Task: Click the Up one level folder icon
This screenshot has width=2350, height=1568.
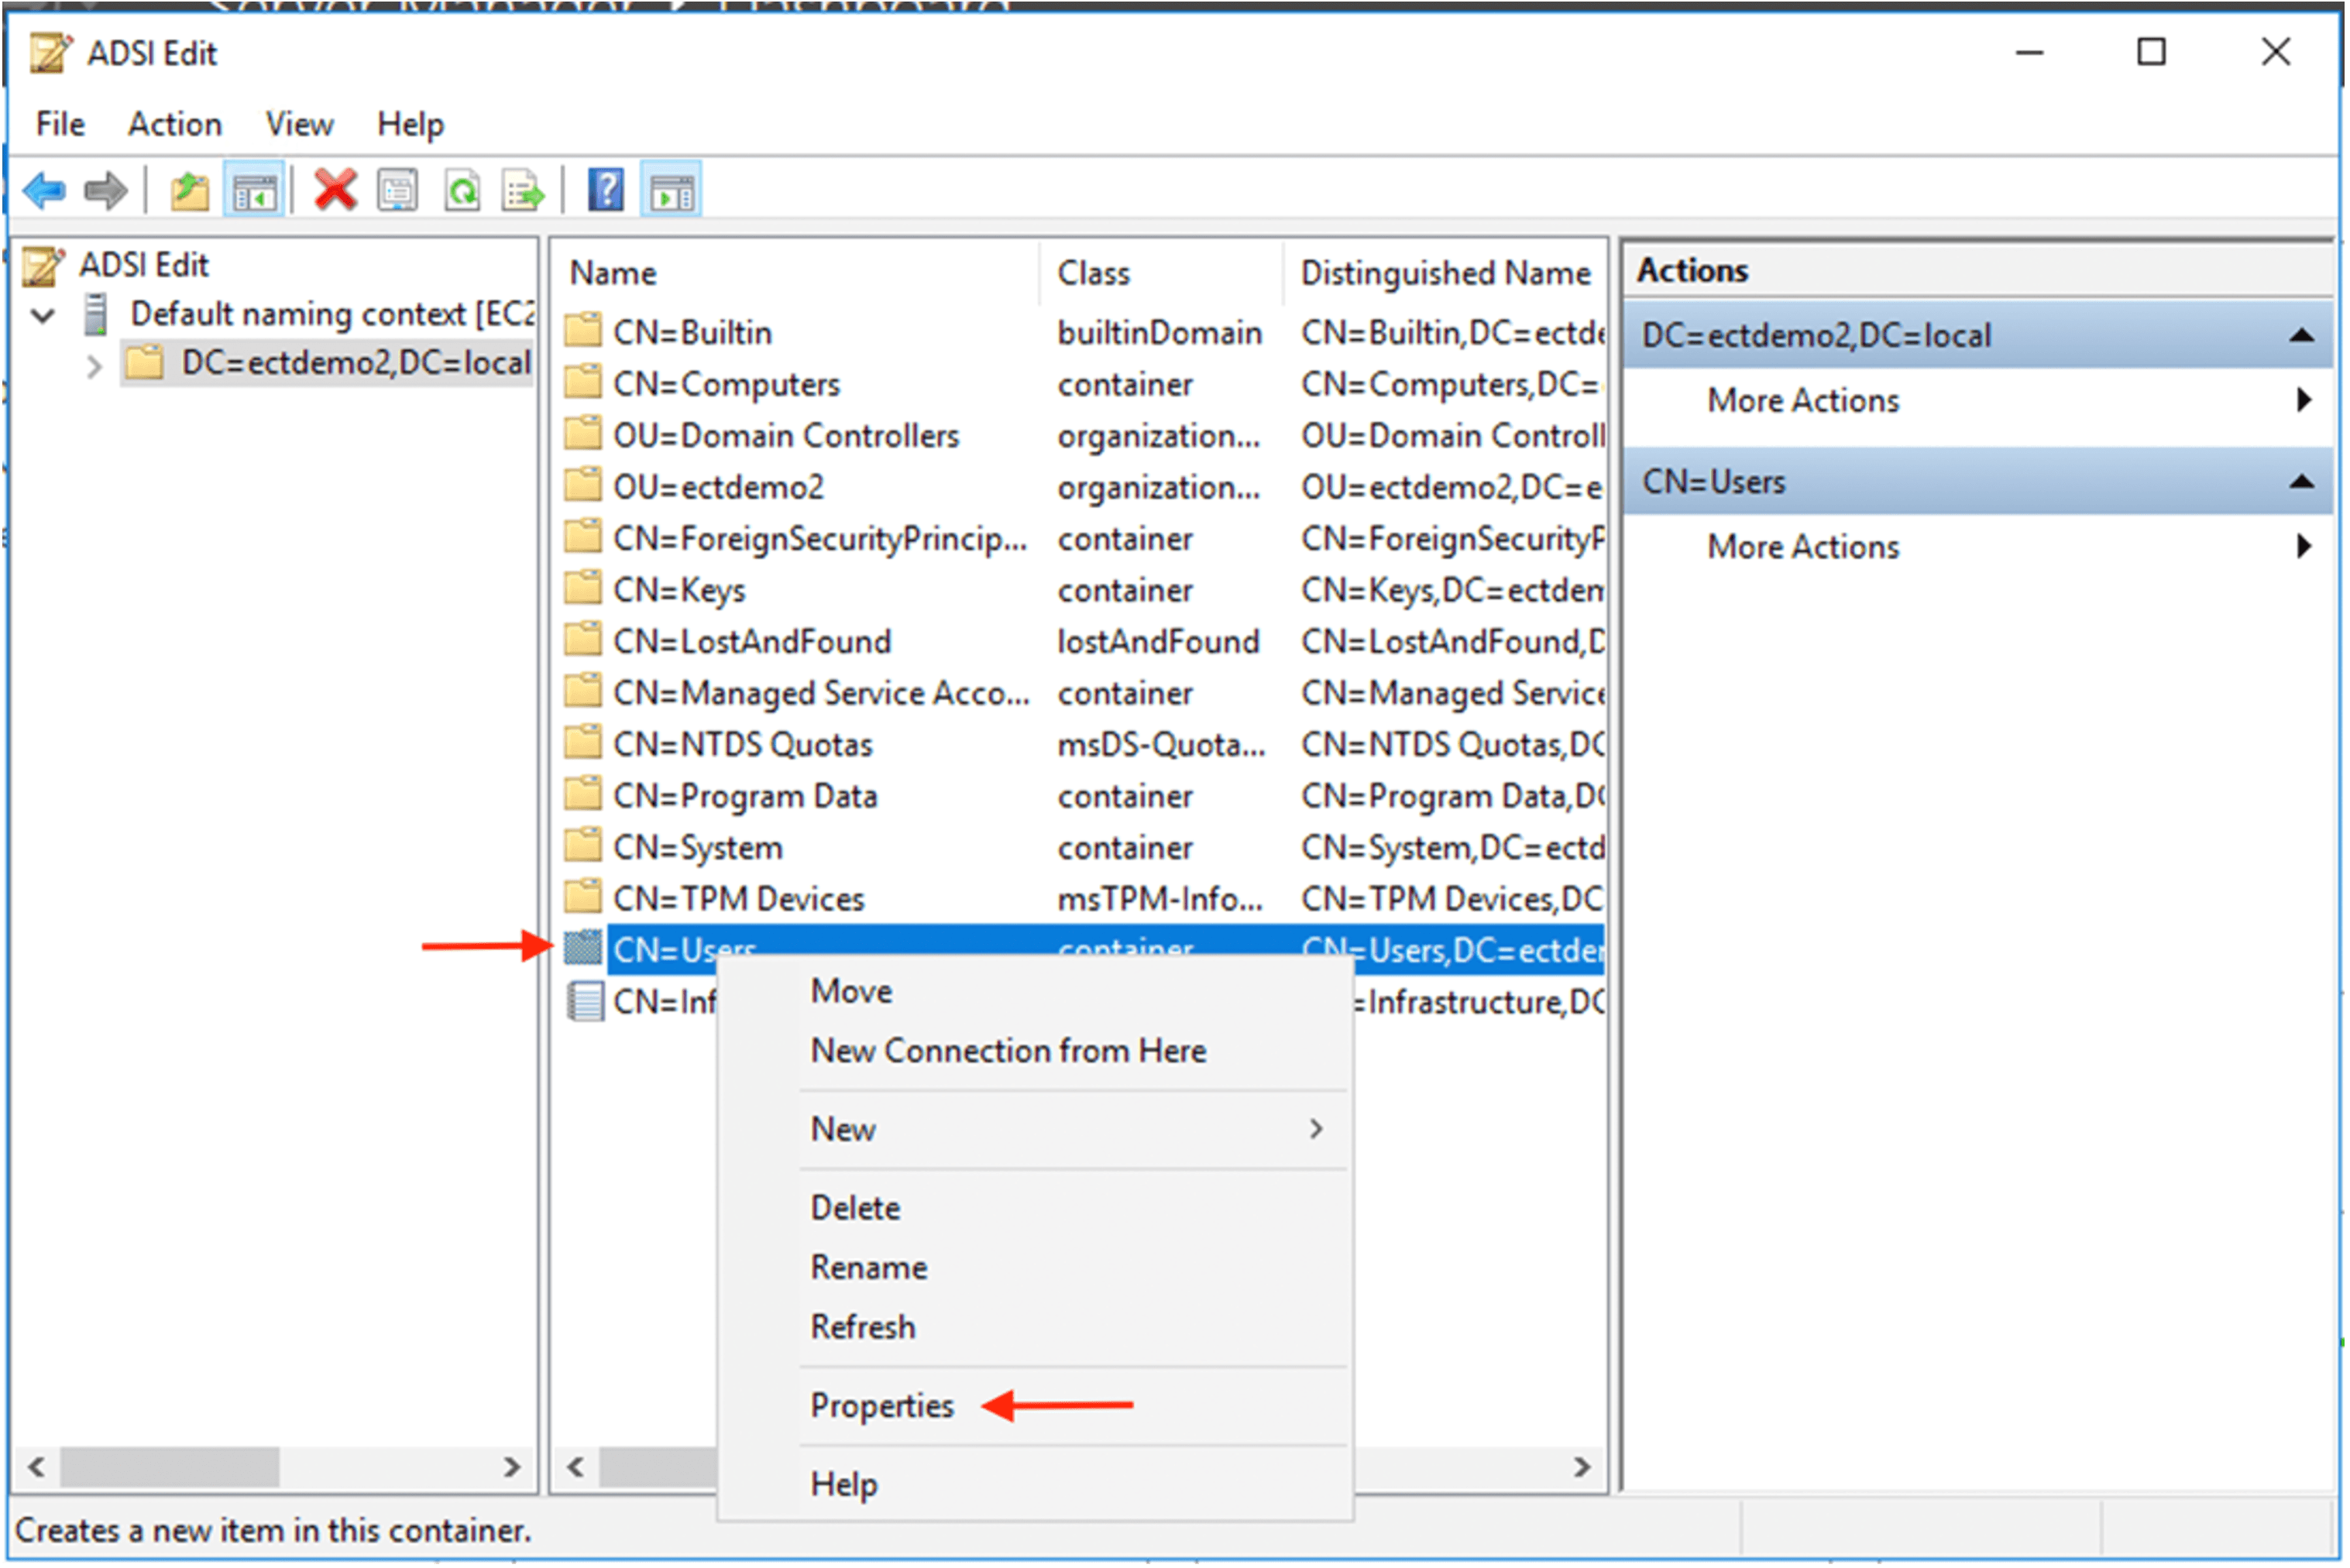Action: 189,190
